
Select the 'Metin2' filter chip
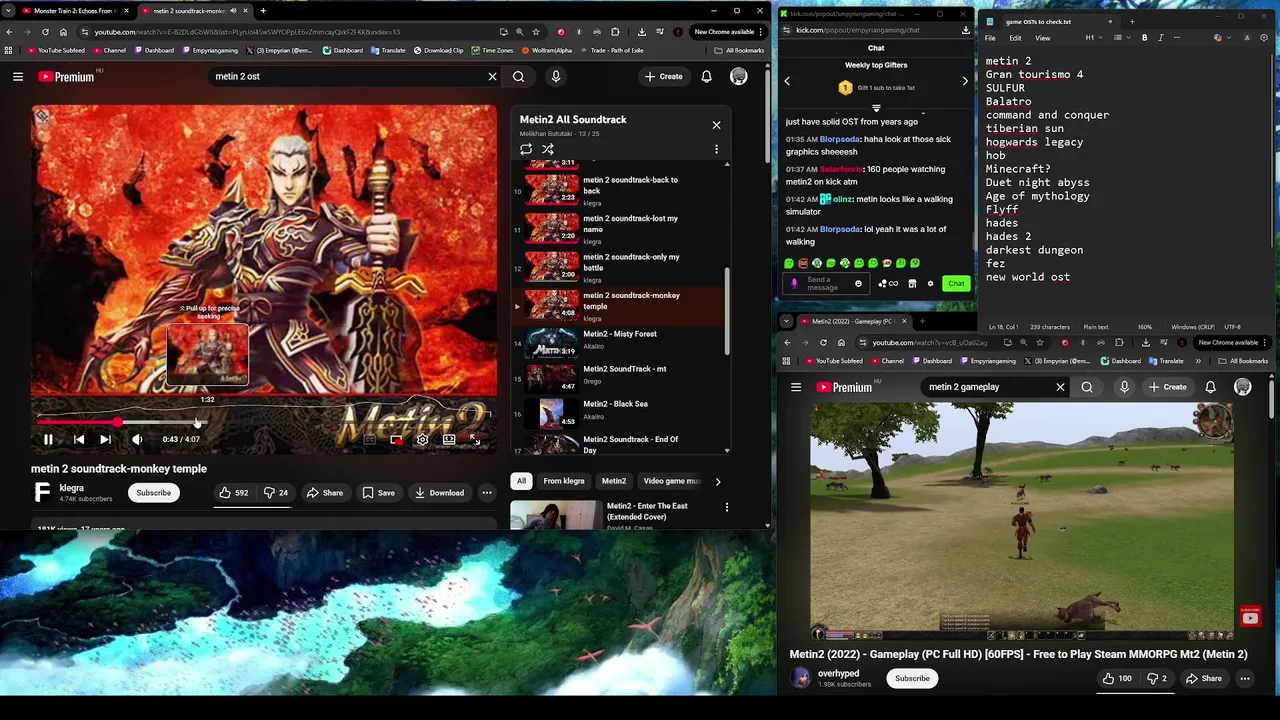pos(614,481)
